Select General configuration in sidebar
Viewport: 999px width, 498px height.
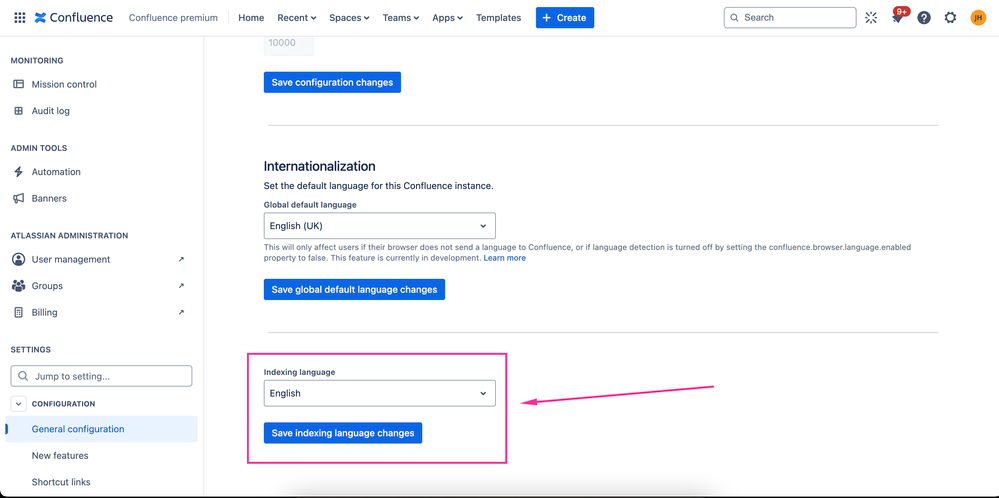tap(101, 429)
